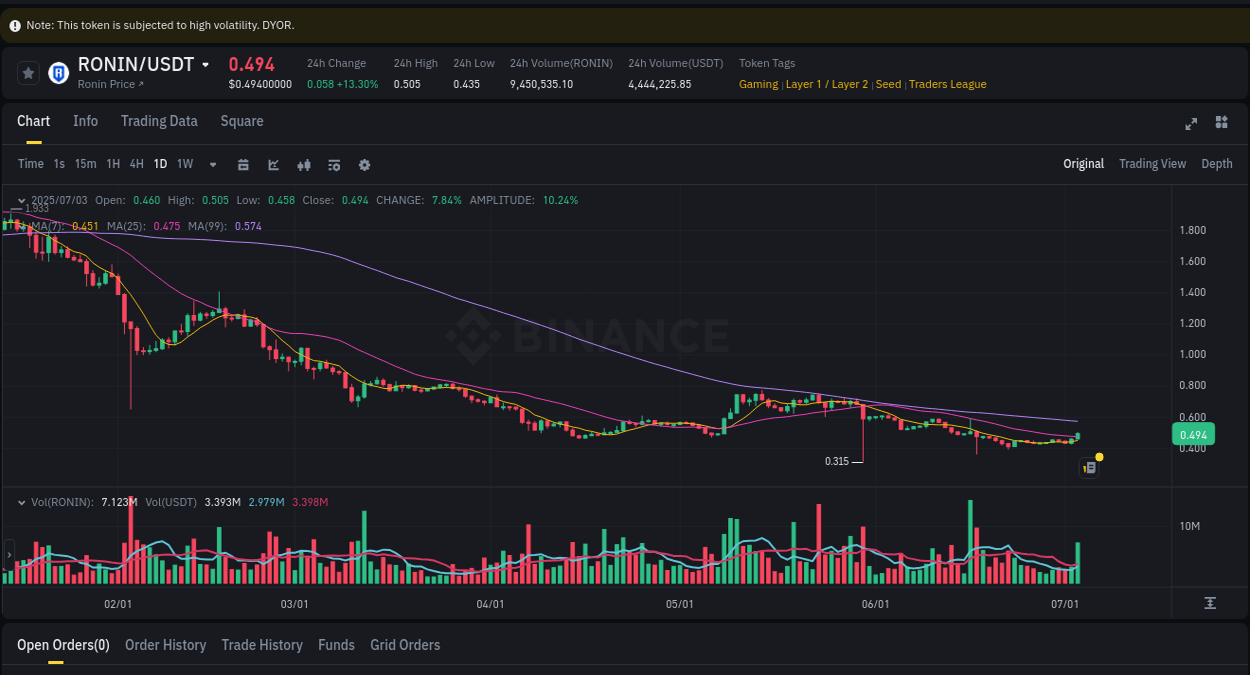
Task: Enter fullscreen mode with the expand arrows icon
Action: click(1190, 123)
